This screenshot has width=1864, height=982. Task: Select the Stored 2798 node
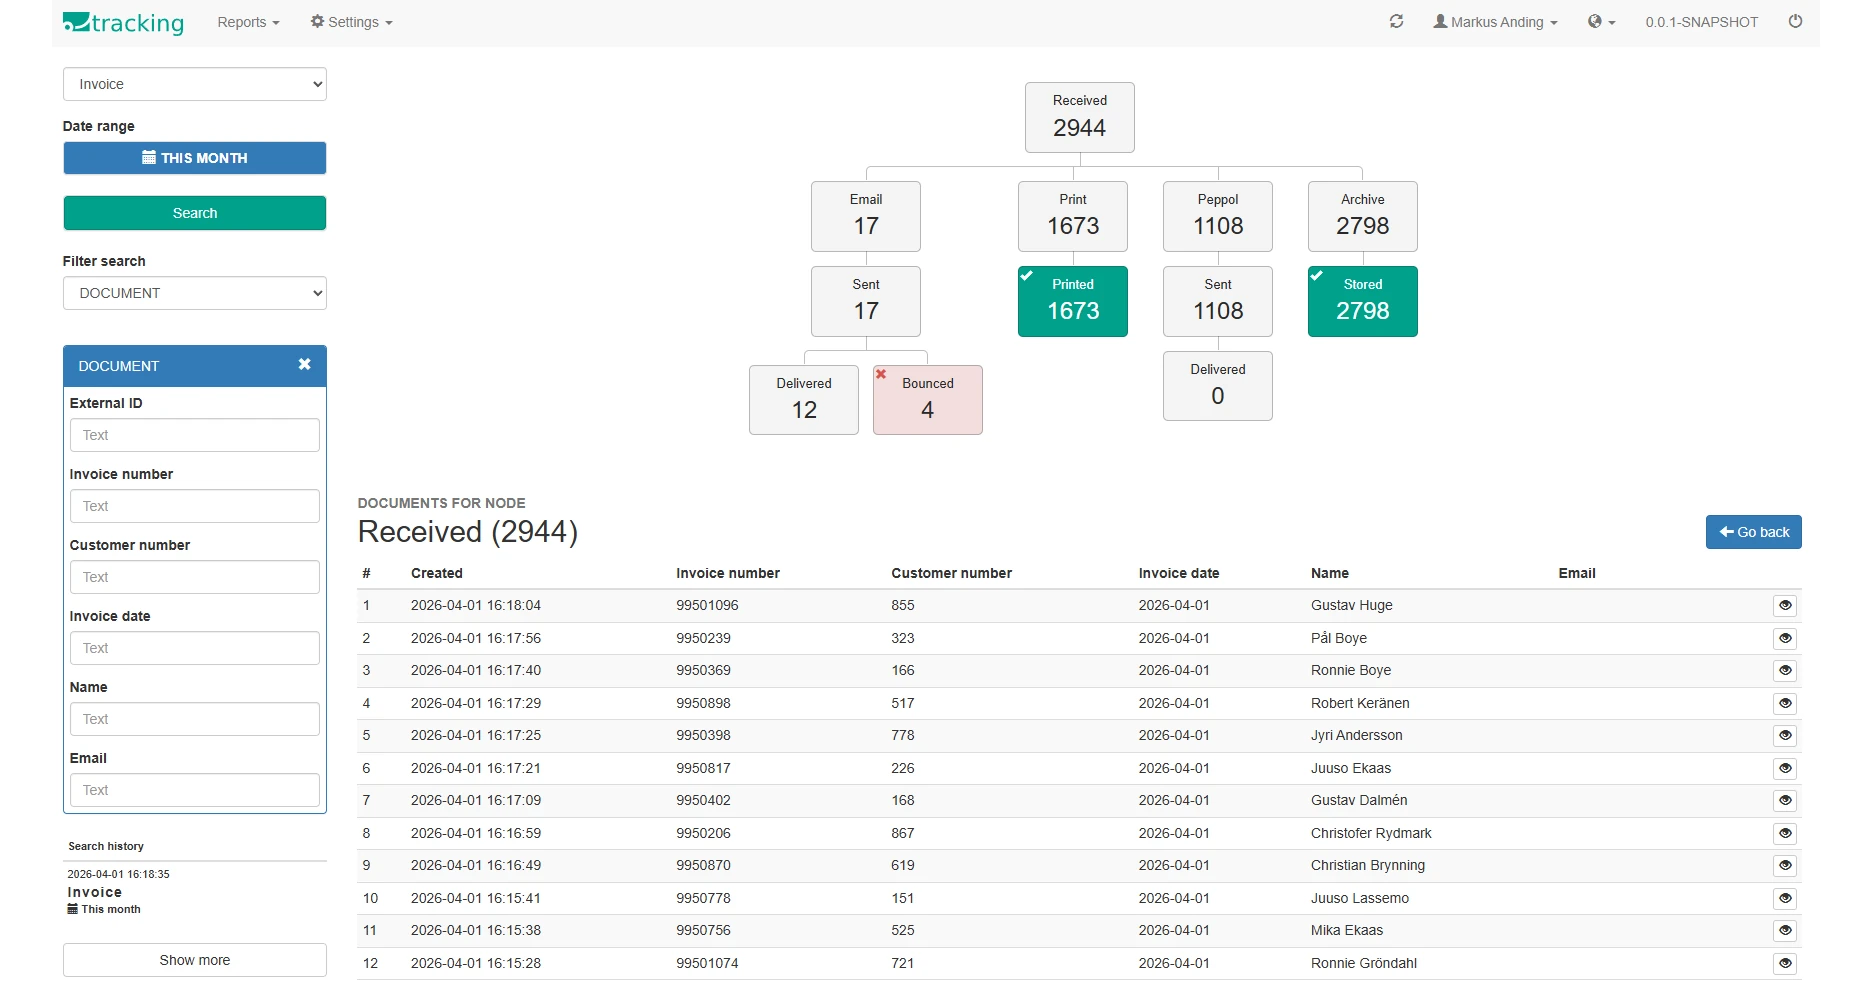(1362, 301)
